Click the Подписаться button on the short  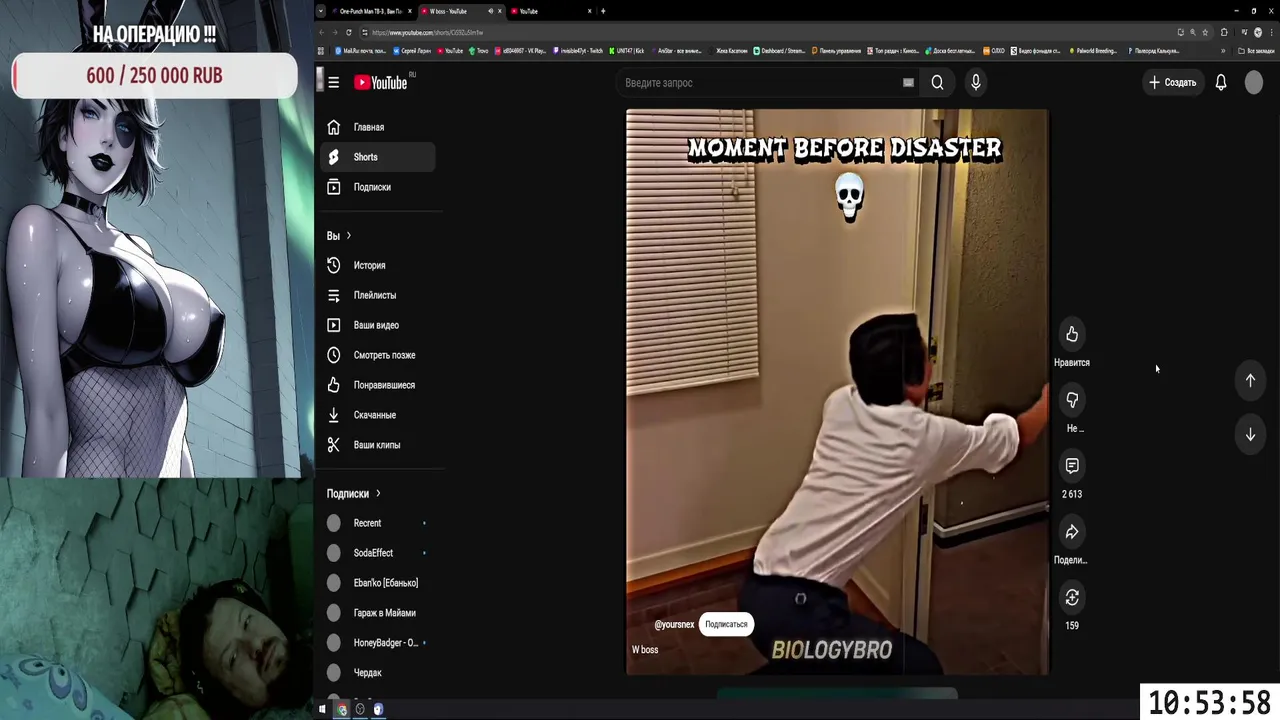tap(726, 624)
